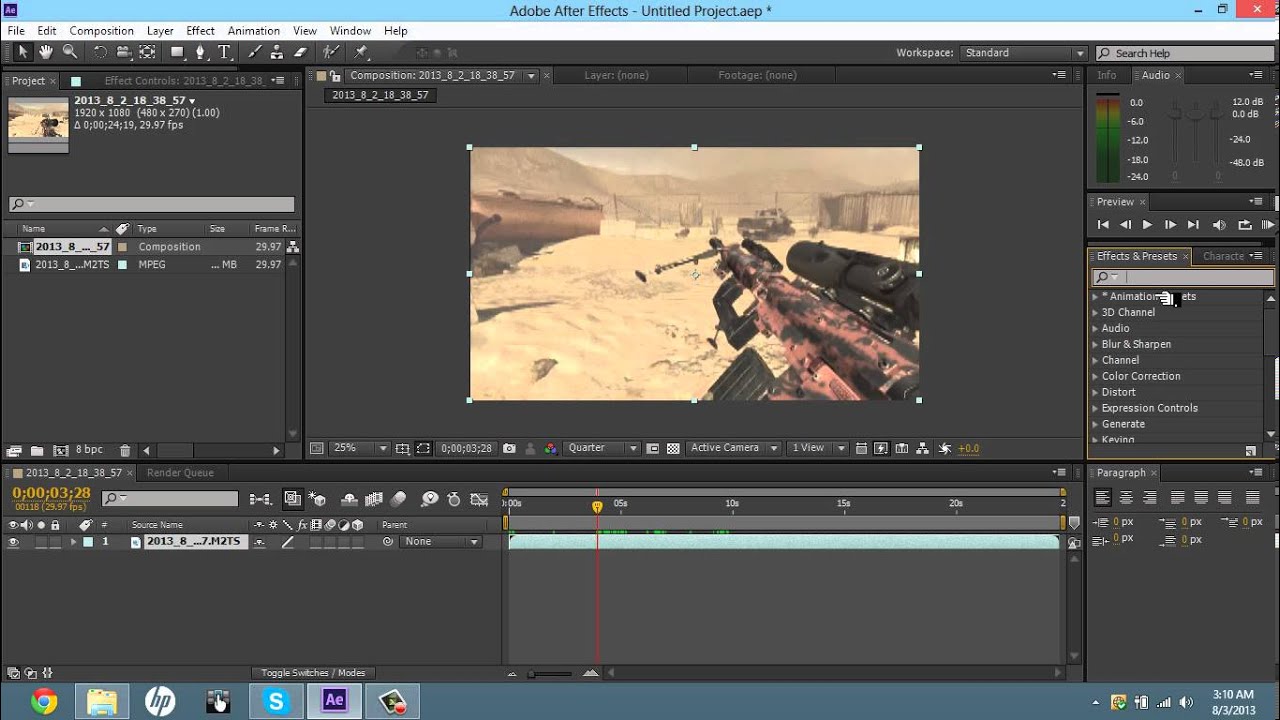Select the Eraser tool
The image size is (1280, 720).
pyautogui.click(x=301, y=52)
